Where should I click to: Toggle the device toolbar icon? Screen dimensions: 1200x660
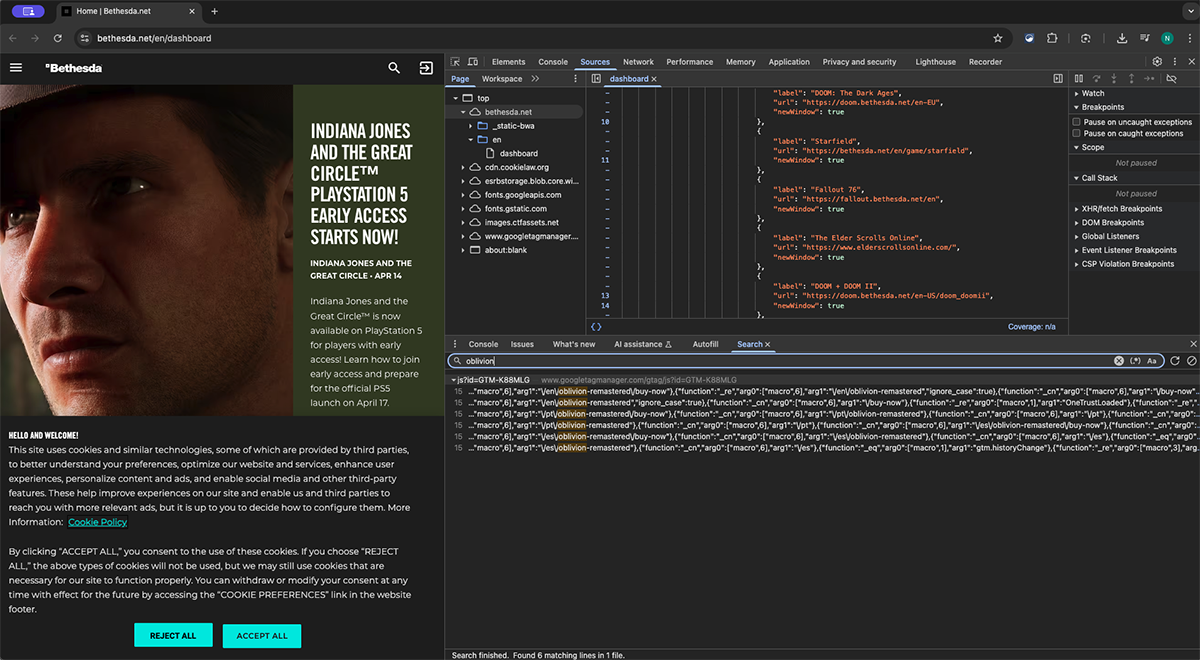click(x=473, y=62)
